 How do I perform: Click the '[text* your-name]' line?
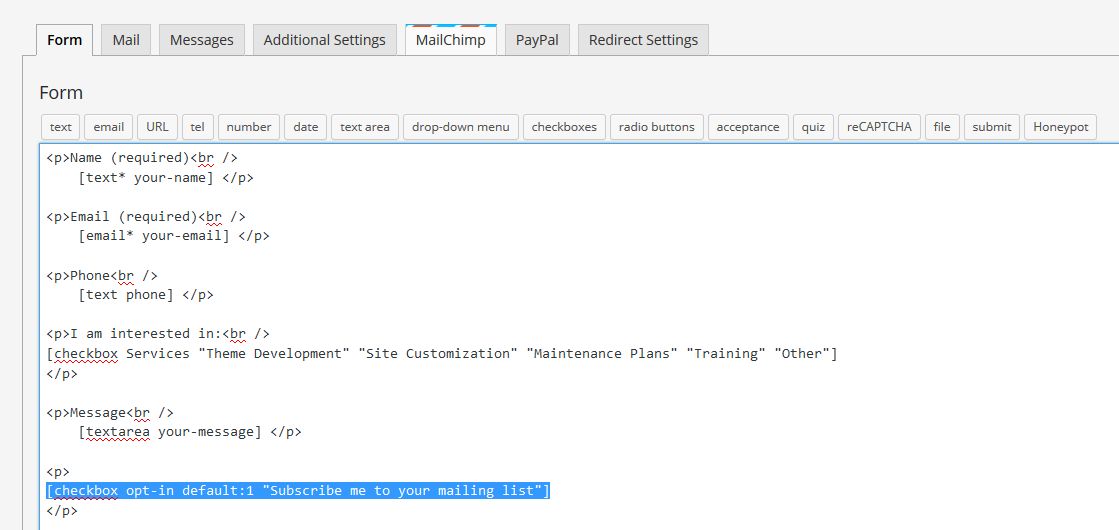[x=166, y=178]
